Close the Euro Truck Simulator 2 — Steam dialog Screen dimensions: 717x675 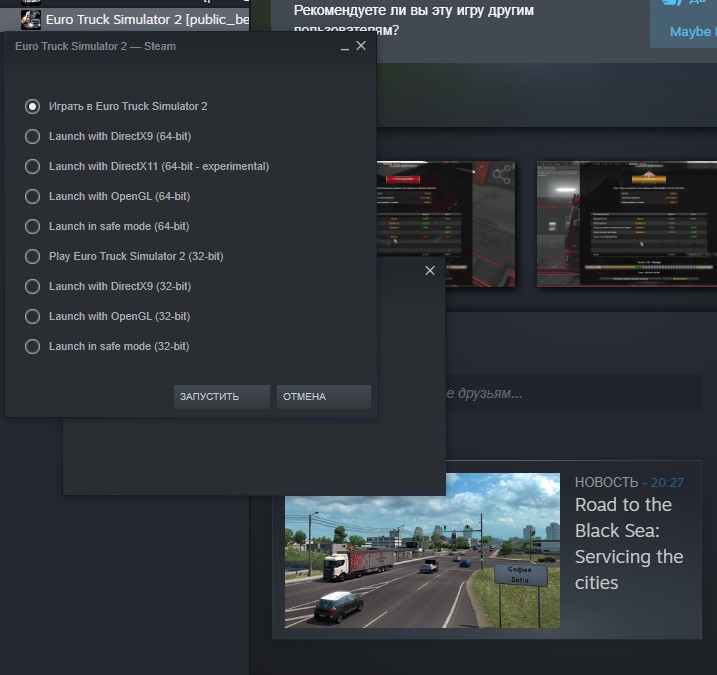pos(361,46)
